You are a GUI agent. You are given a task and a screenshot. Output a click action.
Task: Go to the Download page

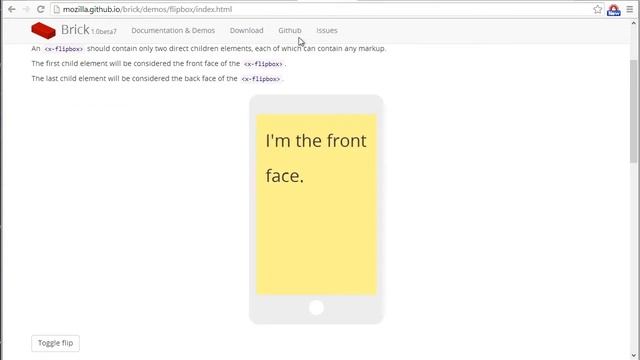pyautogui.click(x=247, y=30)
